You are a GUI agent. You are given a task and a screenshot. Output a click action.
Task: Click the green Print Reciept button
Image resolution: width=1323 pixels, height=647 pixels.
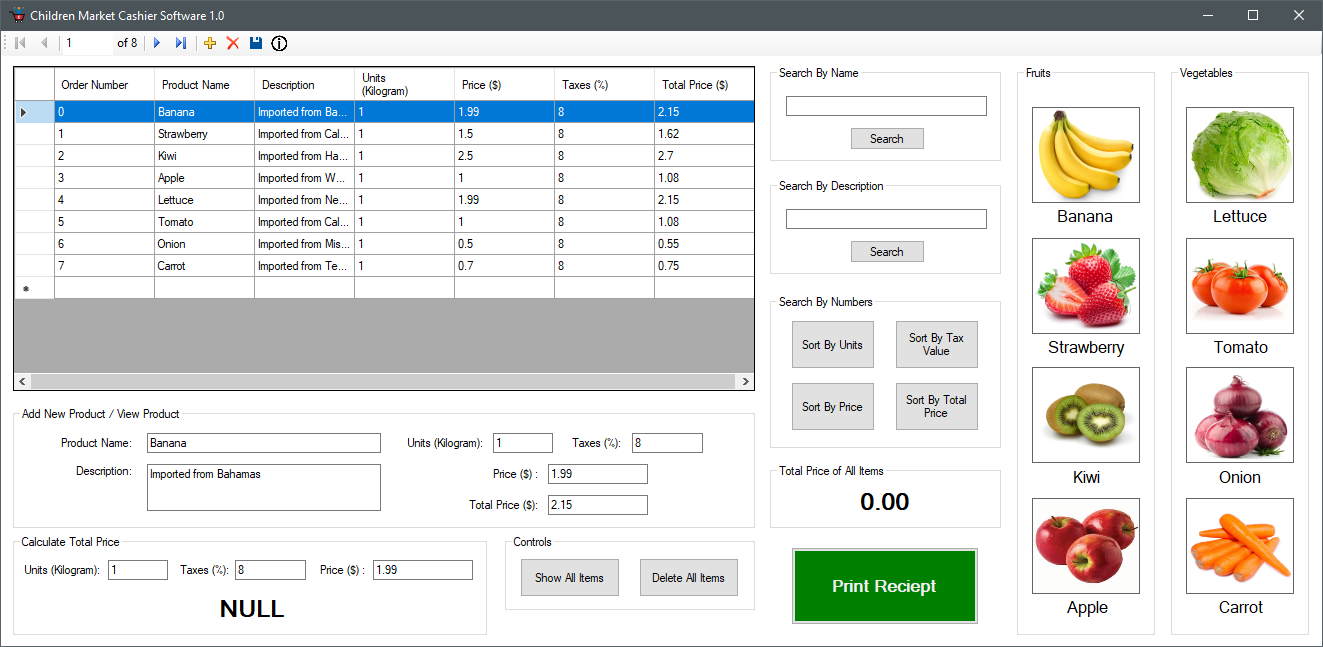tap(885, 586)
